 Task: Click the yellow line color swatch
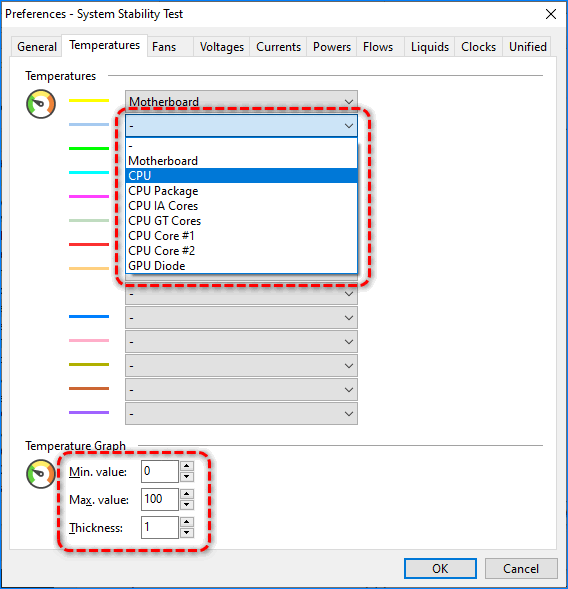[89, 100]
